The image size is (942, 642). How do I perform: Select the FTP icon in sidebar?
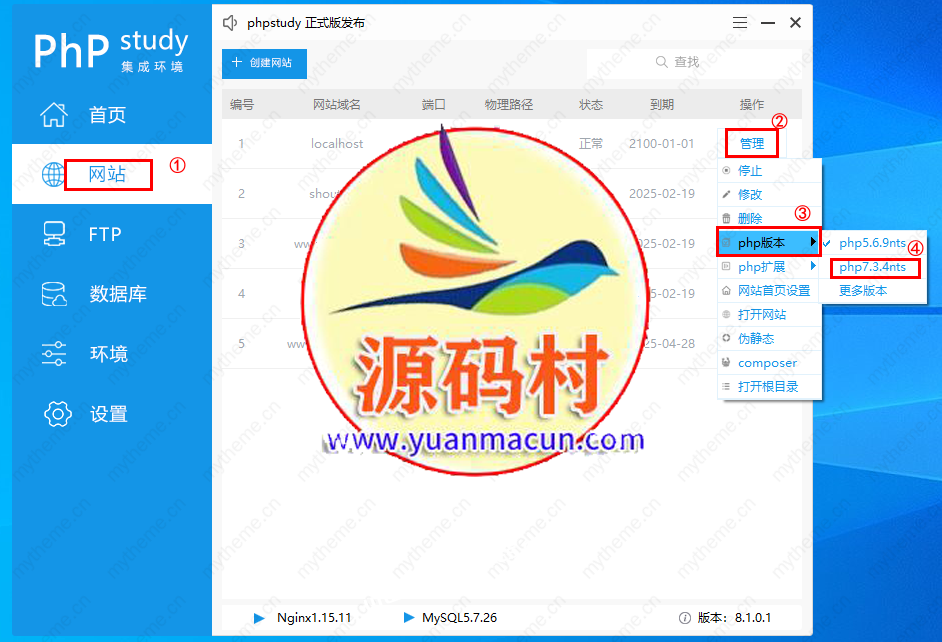click(54, 234)
